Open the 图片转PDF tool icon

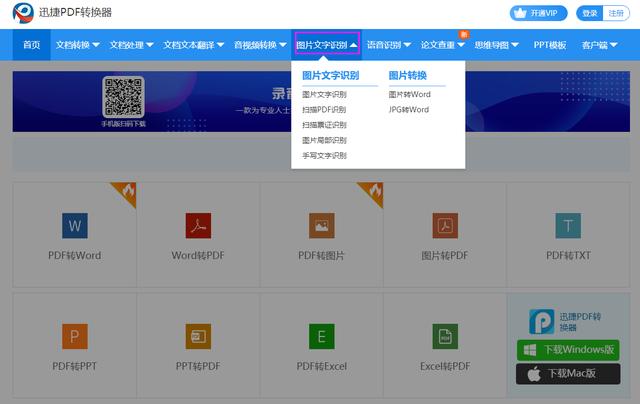(445, 226)
